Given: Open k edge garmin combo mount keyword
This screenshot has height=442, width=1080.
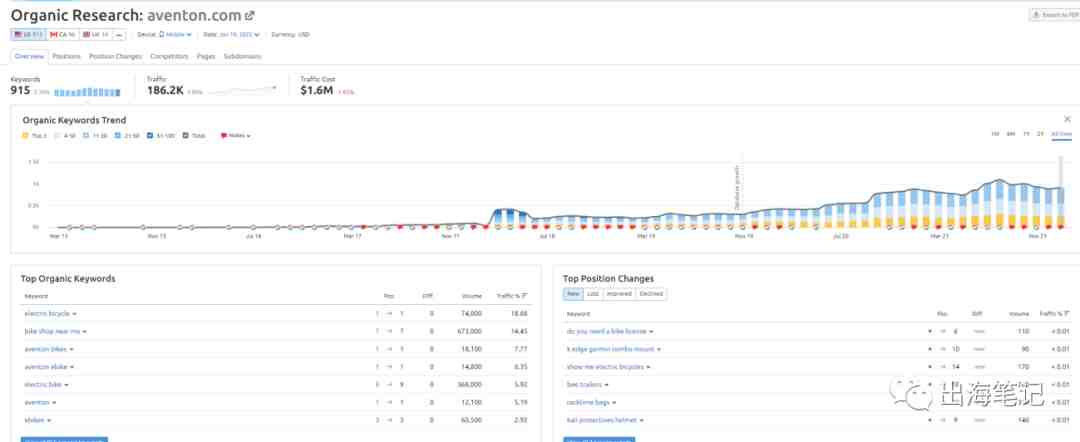Looking at the screenshot, I should coord(610,349).
